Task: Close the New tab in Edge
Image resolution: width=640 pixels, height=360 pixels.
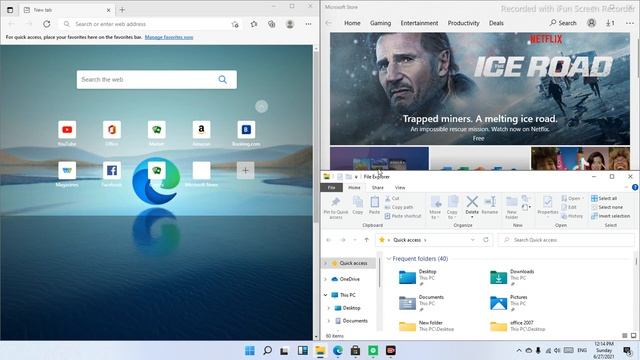Action: click(109, 10)
